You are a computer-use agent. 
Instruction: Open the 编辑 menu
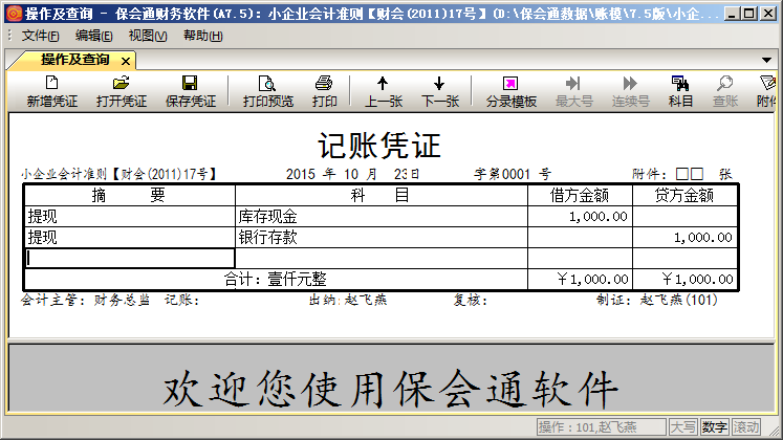pyautogui.click(x=93, y=36)
